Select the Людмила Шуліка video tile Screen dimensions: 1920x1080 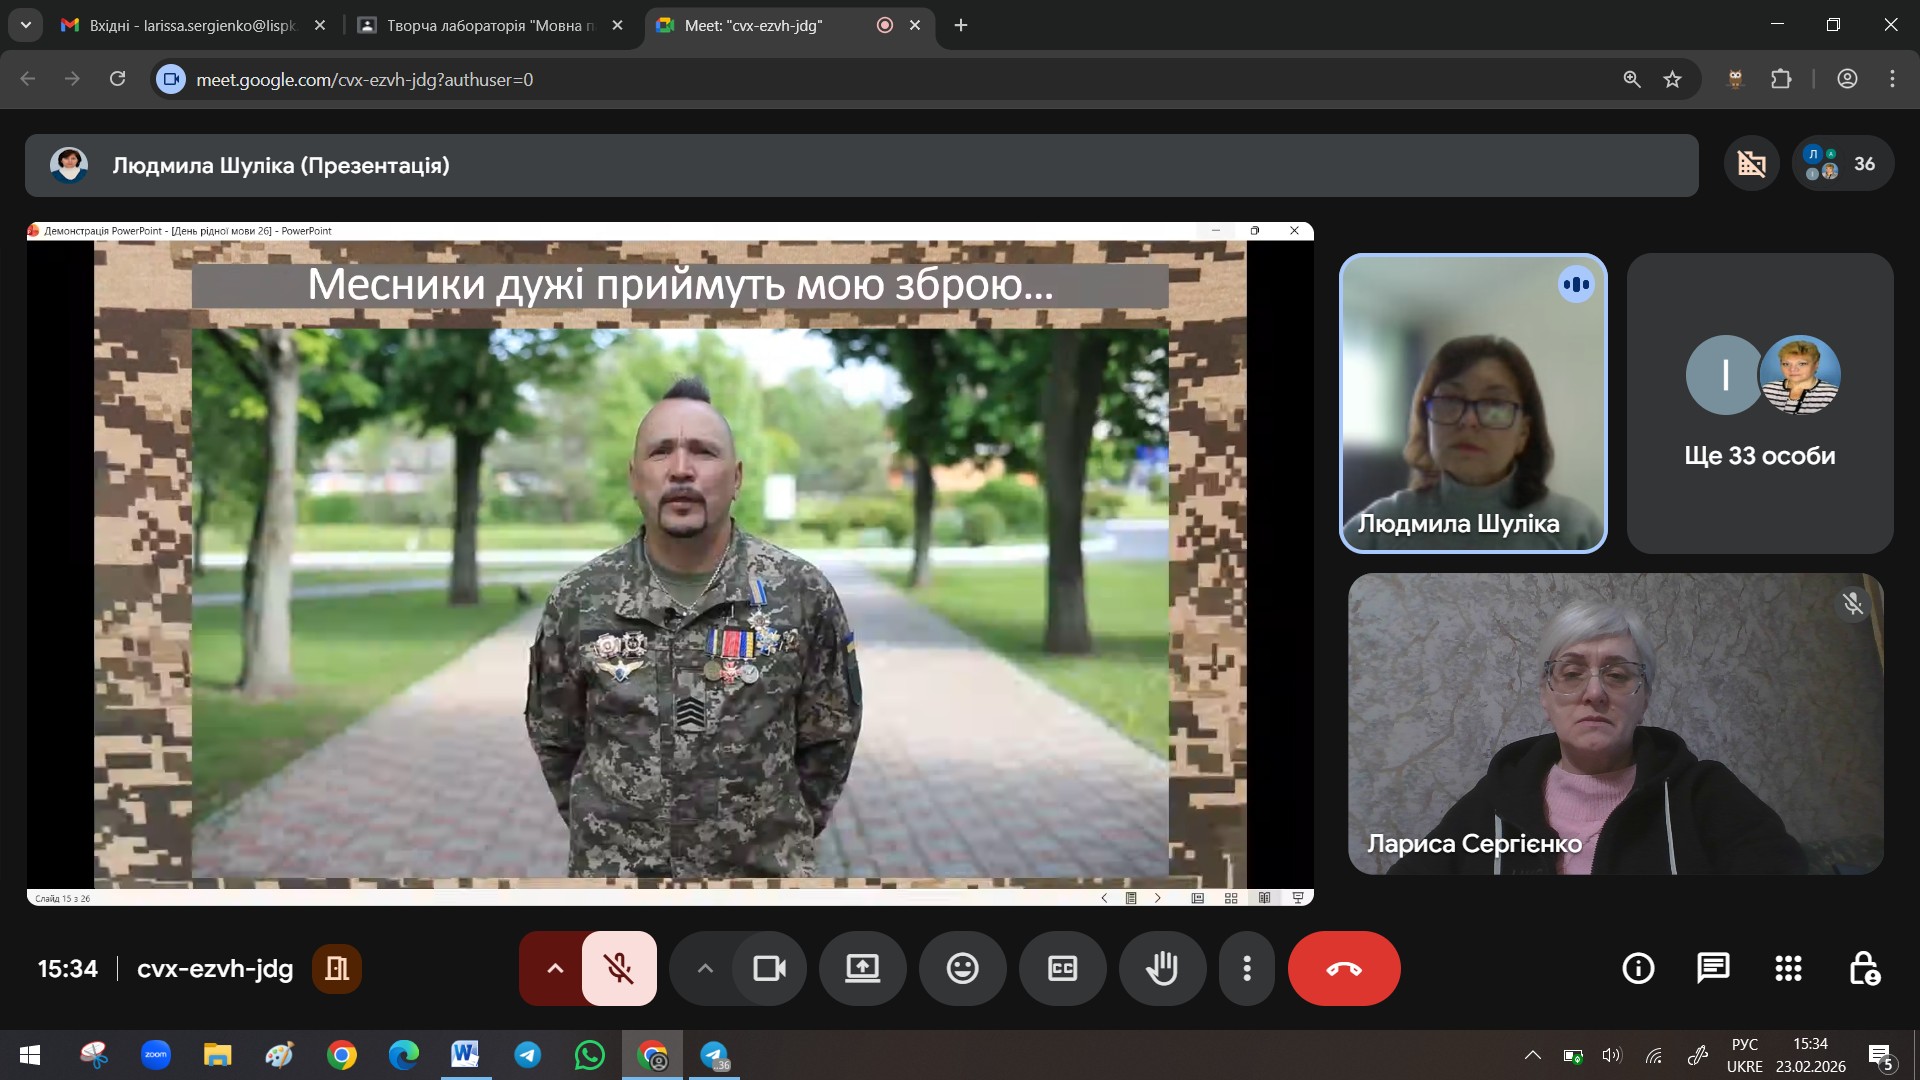(1472, 403)
